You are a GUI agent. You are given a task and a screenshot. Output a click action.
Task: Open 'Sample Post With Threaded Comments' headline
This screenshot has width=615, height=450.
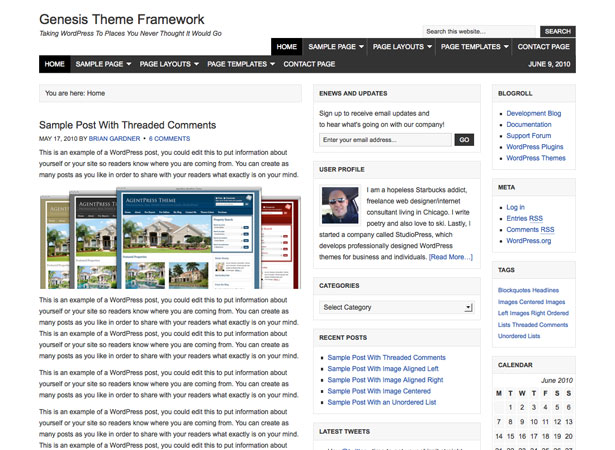pos(127,125)
